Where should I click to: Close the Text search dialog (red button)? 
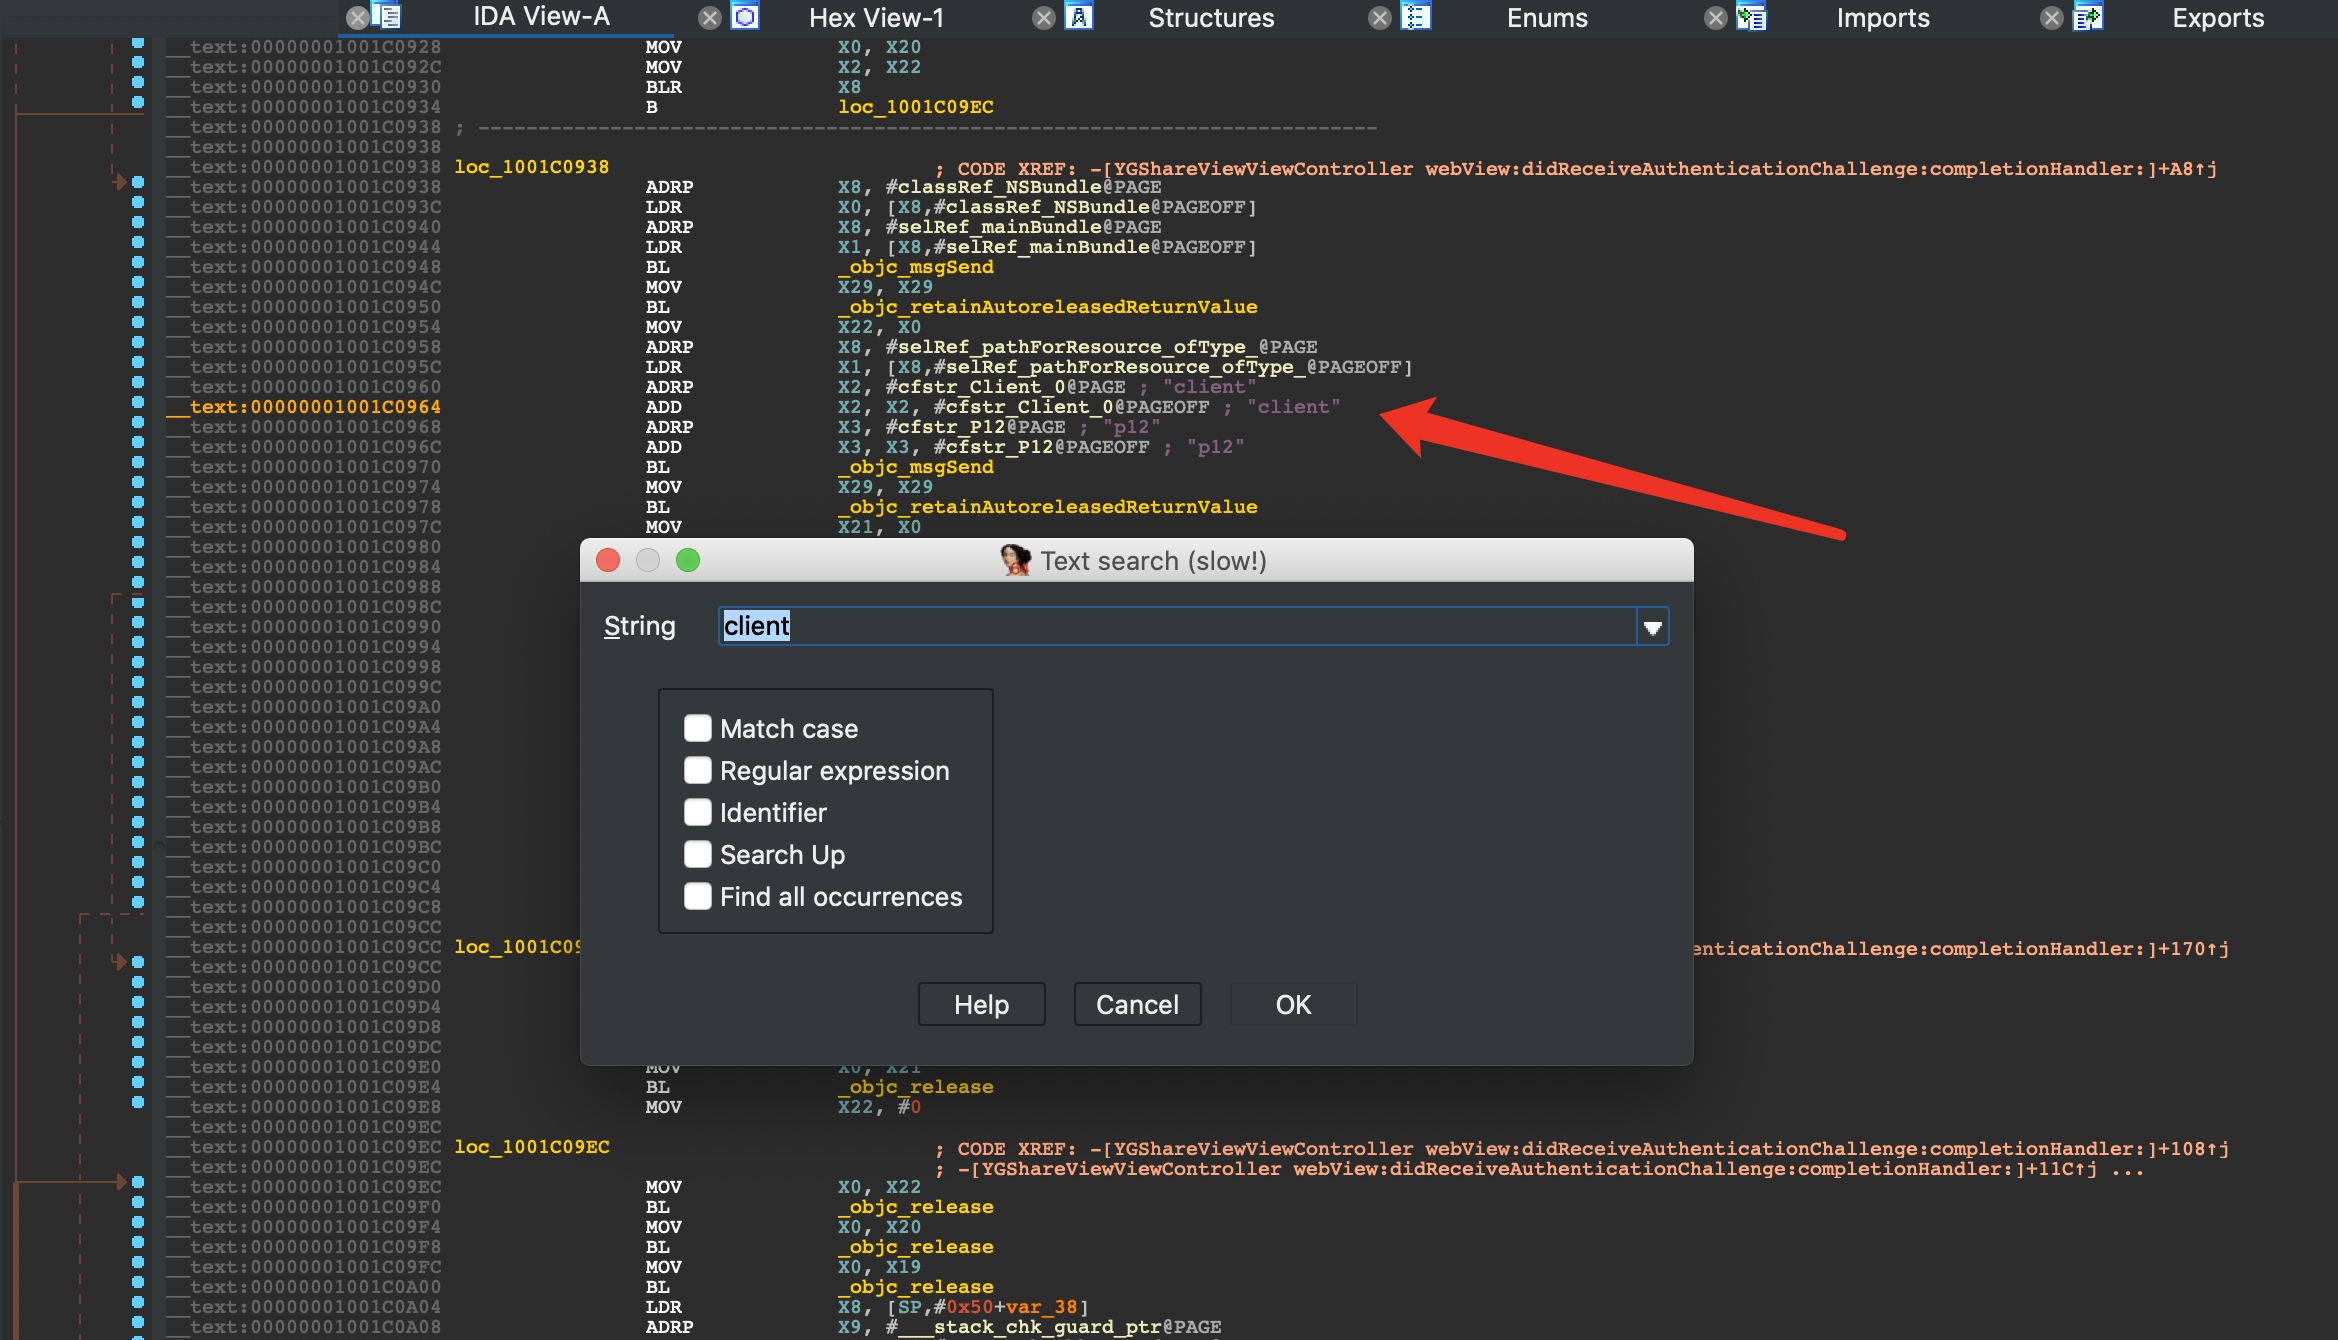point(608,560)
